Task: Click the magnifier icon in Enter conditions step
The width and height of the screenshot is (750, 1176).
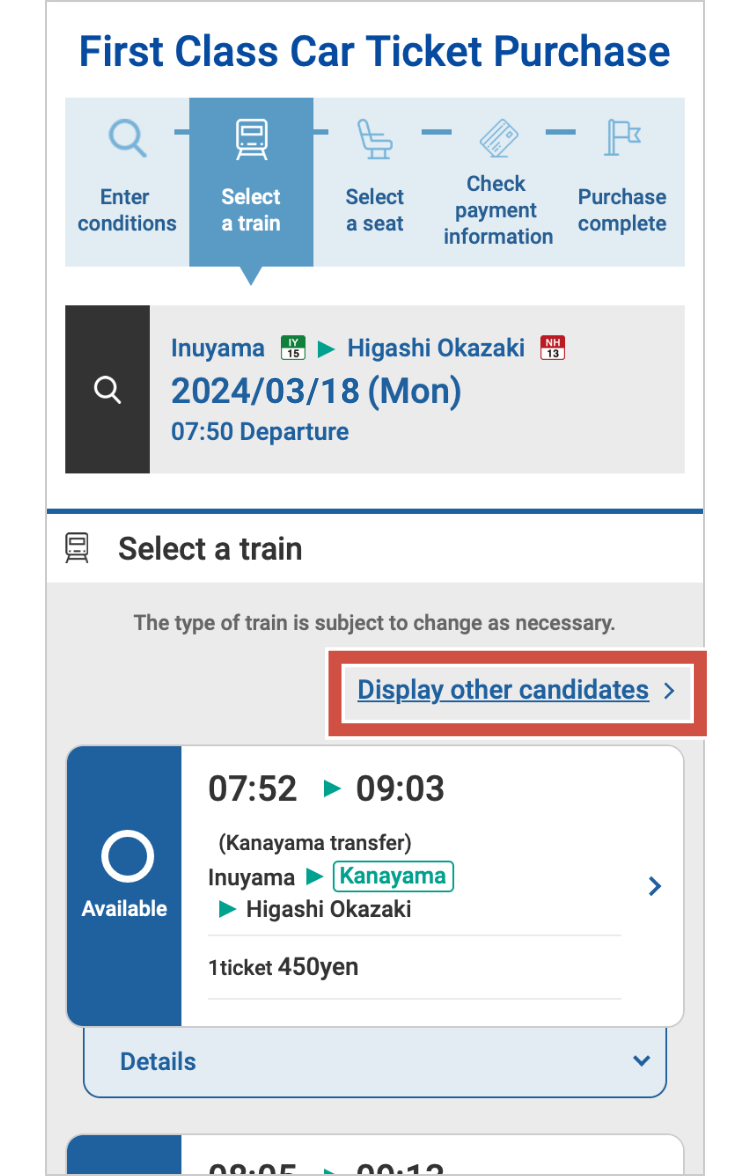Action: point(128,137)
